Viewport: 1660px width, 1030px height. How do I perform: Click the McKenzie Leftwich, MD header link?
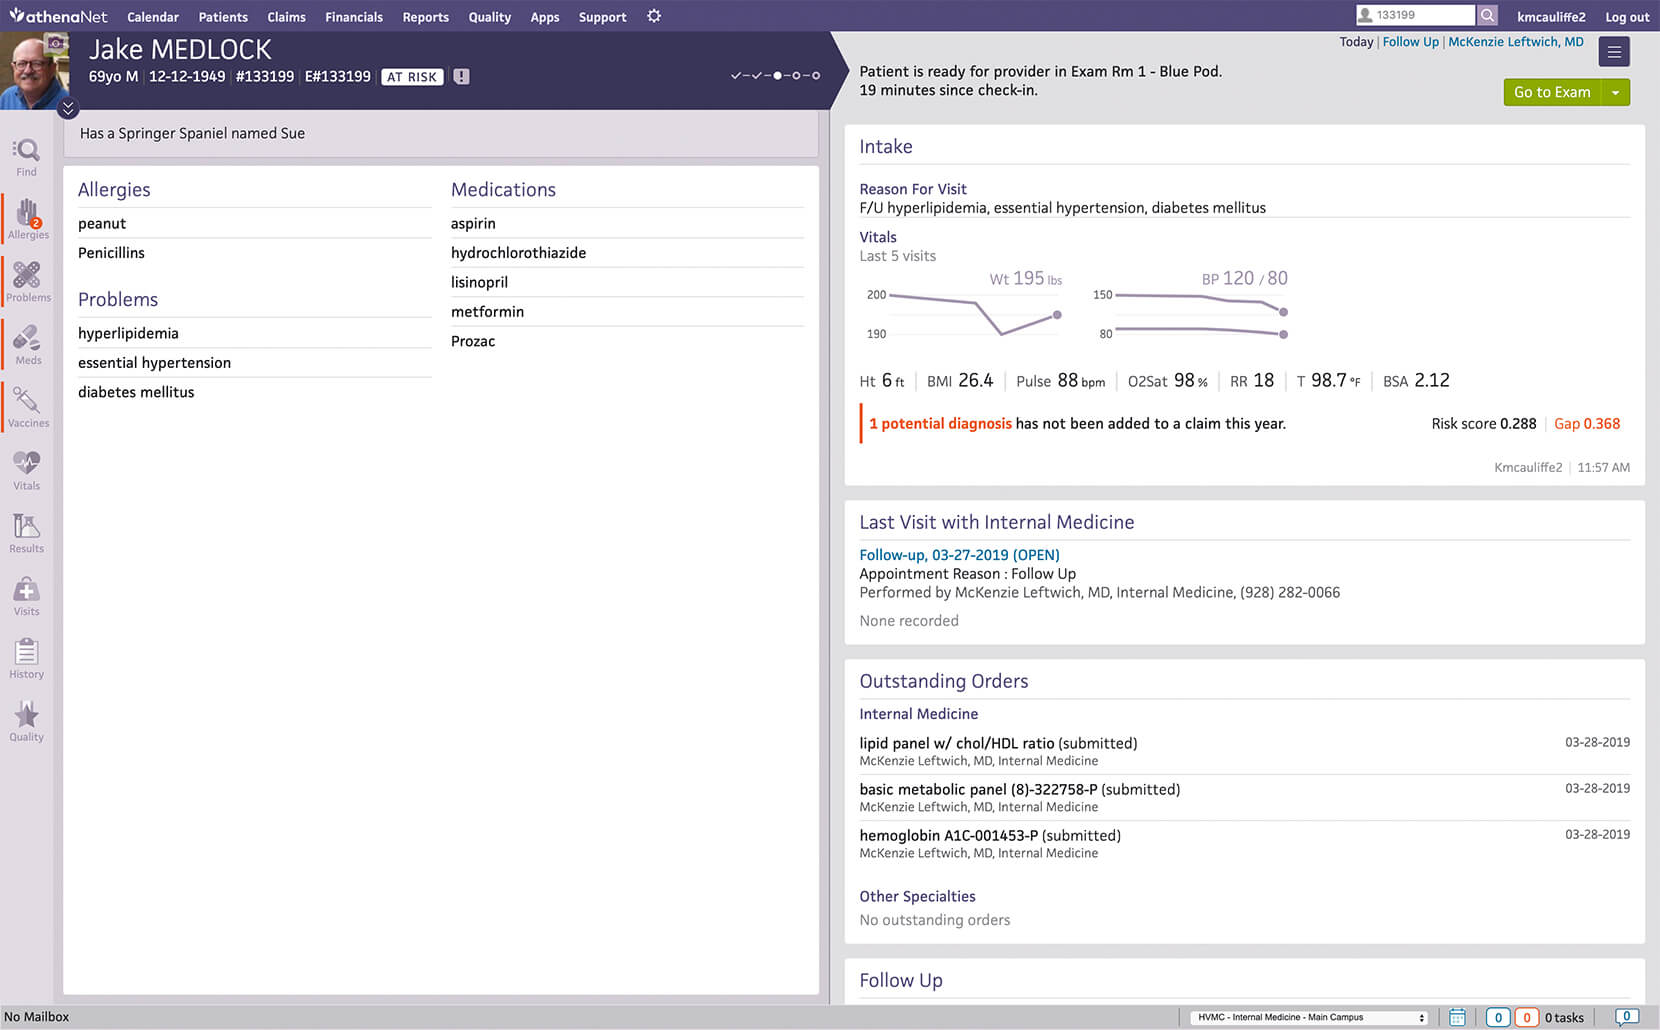pyautogui.click(x=1516, y=42)
